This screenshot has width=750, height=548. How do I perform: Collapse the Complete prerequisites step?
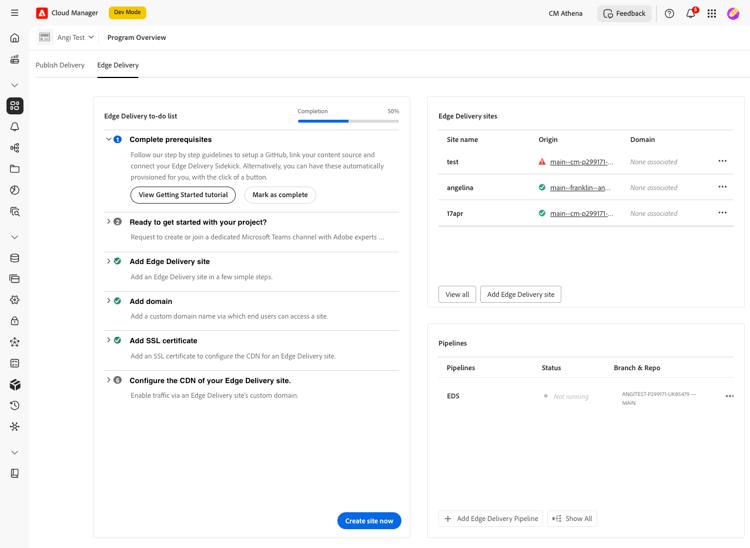pyautogui.click(x=109, y=139)
